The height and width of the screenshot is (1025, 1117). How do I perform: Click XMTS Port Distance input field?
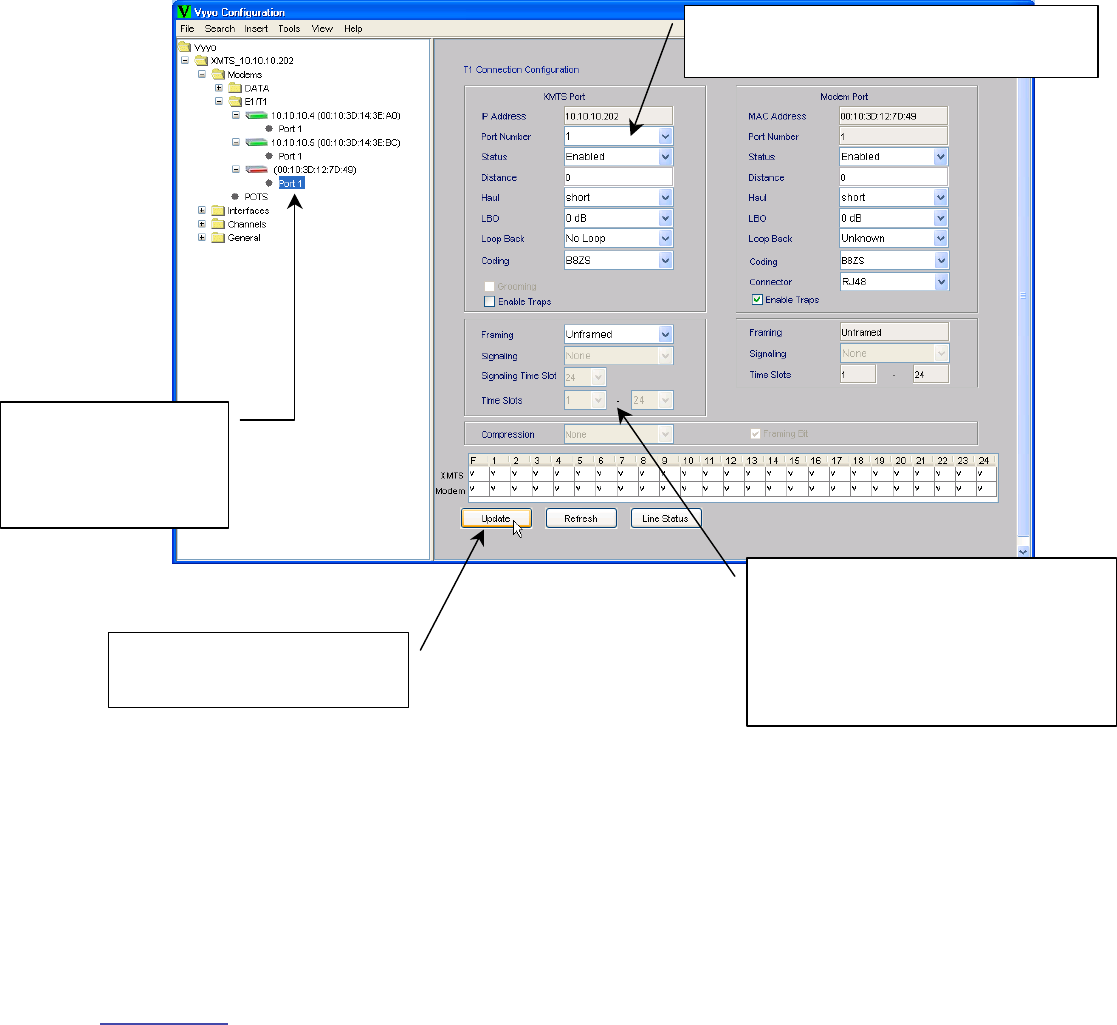(618, 177)
